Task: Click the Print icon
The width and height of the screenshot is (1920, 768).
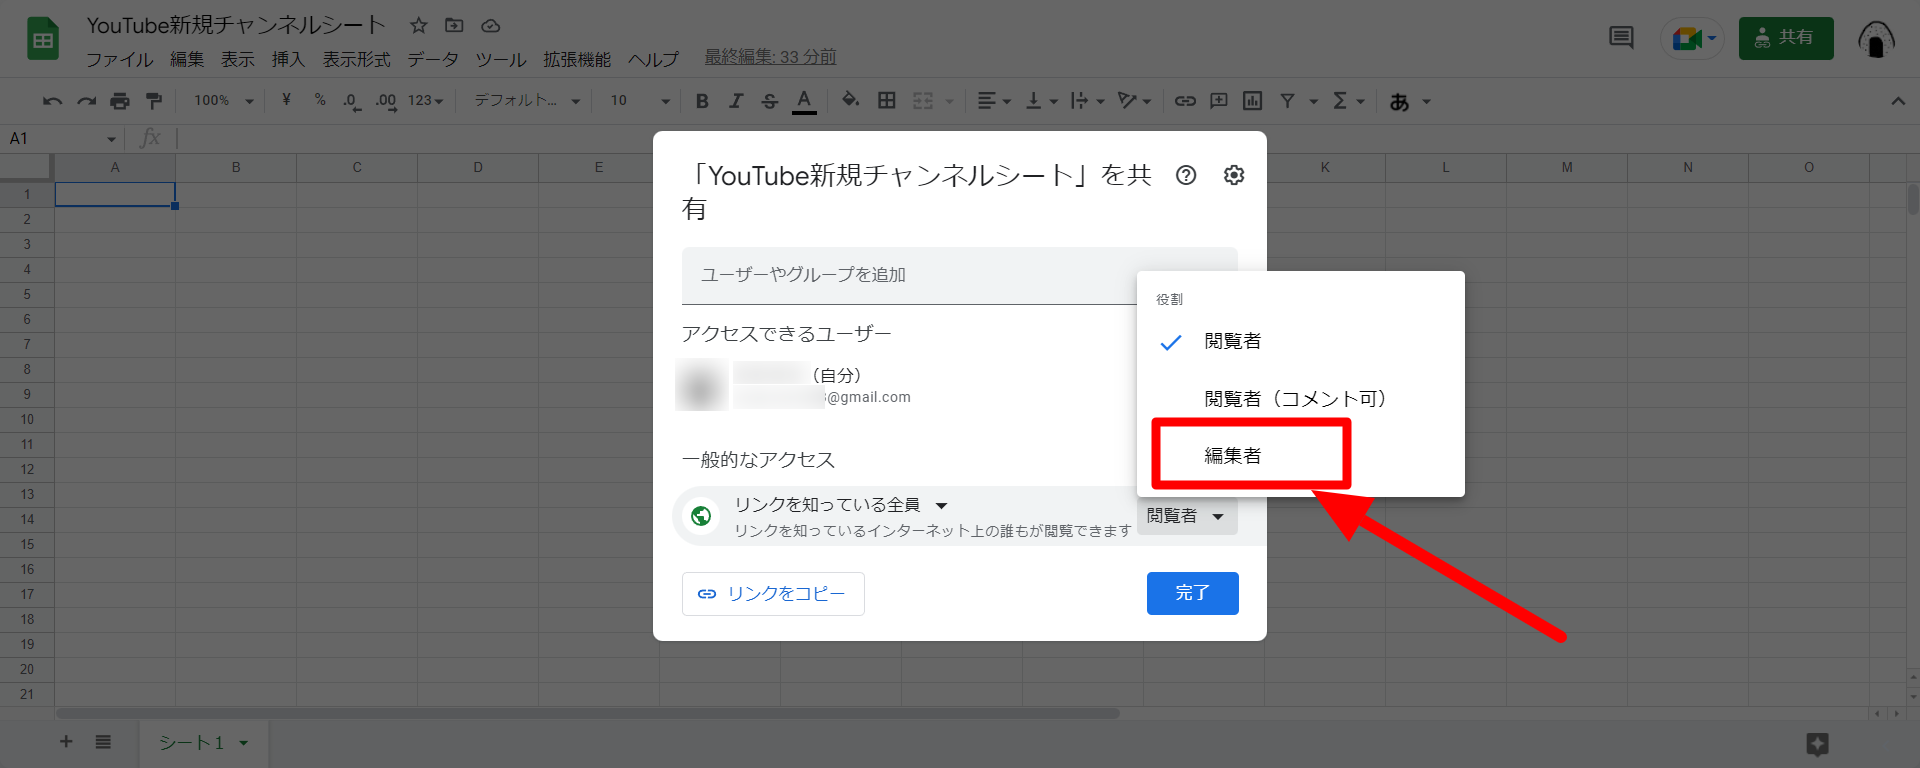Action: click(120, 101)
